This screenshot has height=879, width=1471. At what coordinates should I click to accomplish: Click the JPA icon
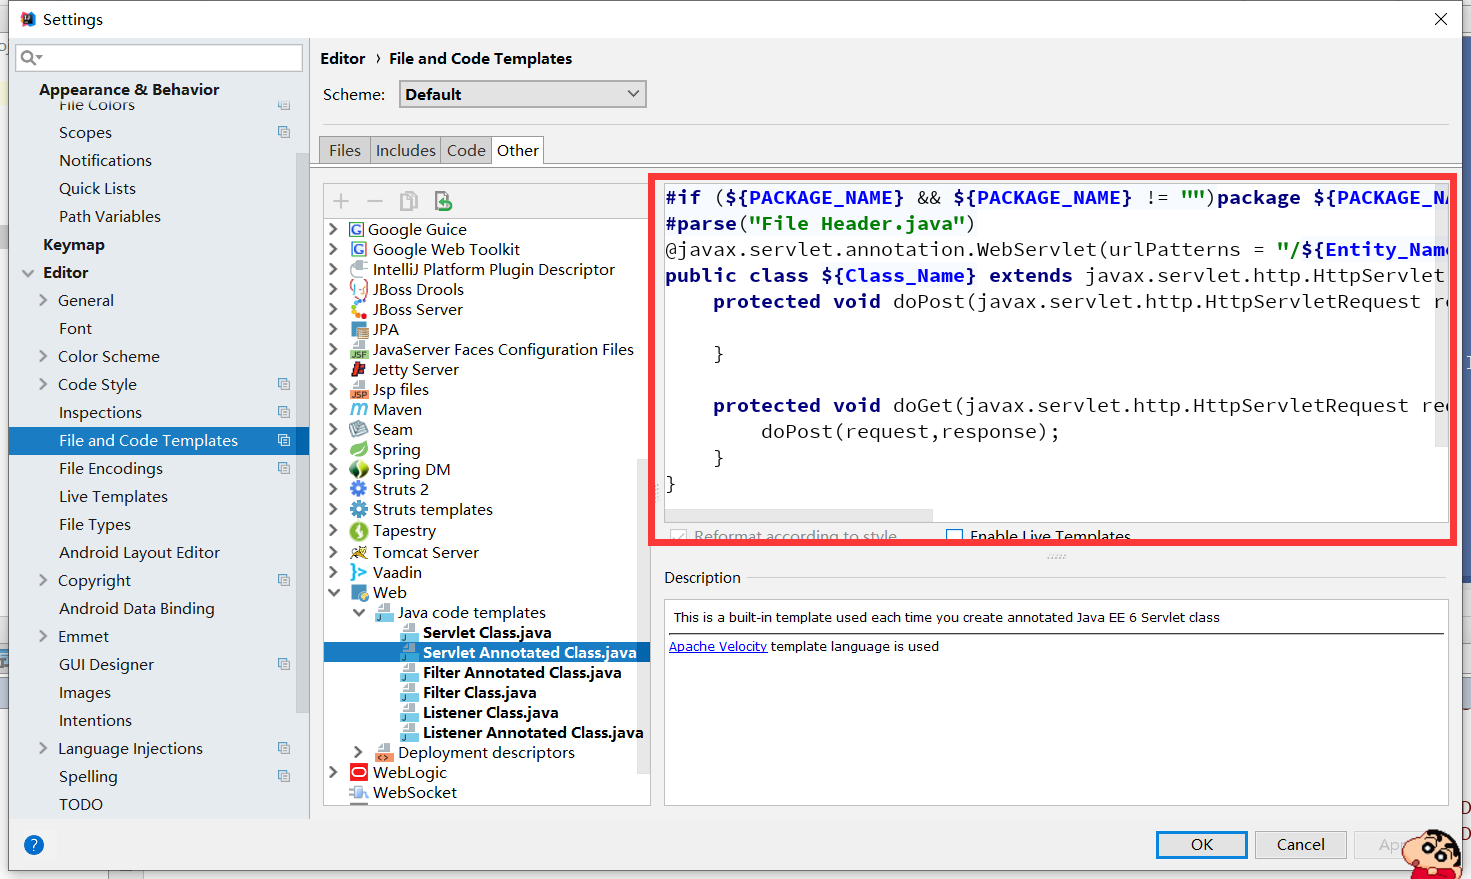[360, 329]
